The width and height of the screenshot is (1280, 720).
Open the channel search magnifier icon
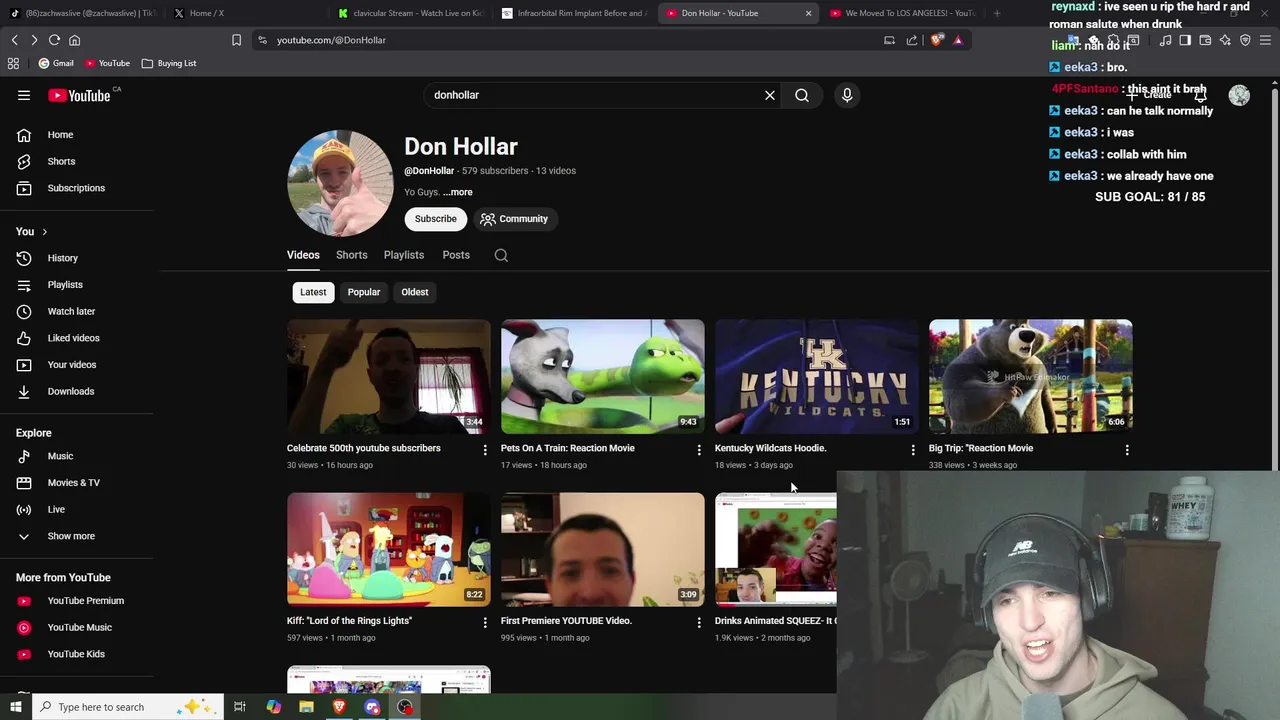tap(501, 255)
